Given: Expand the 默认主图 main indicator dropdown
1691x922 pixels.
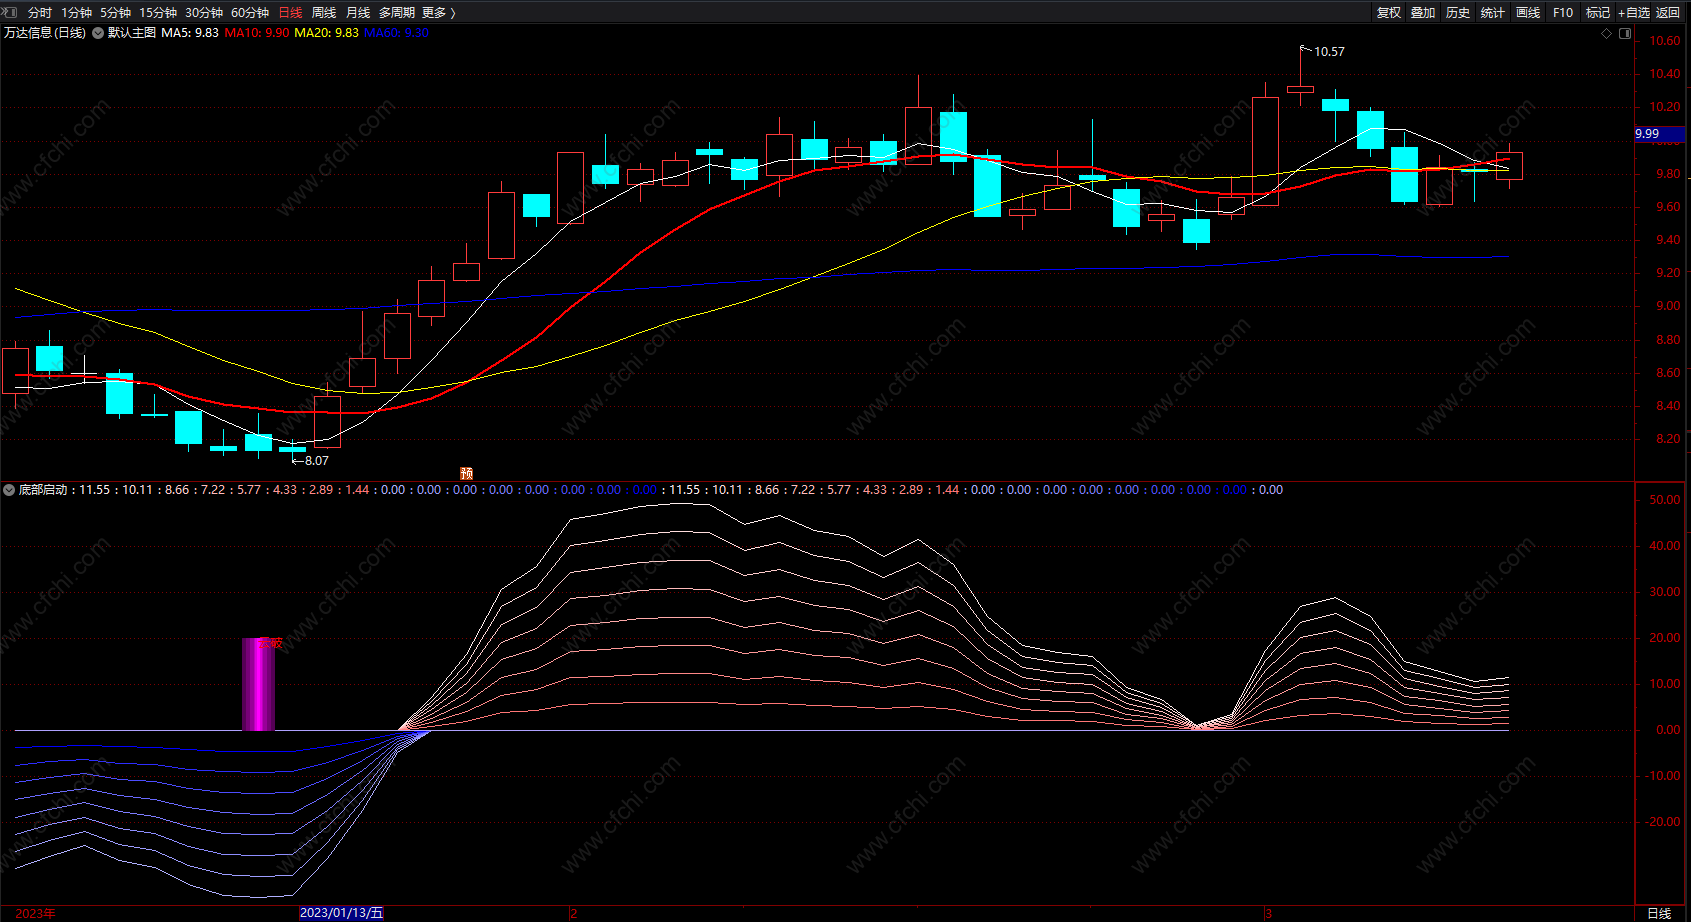Looking at the screenshot, I should coord(98,33).
